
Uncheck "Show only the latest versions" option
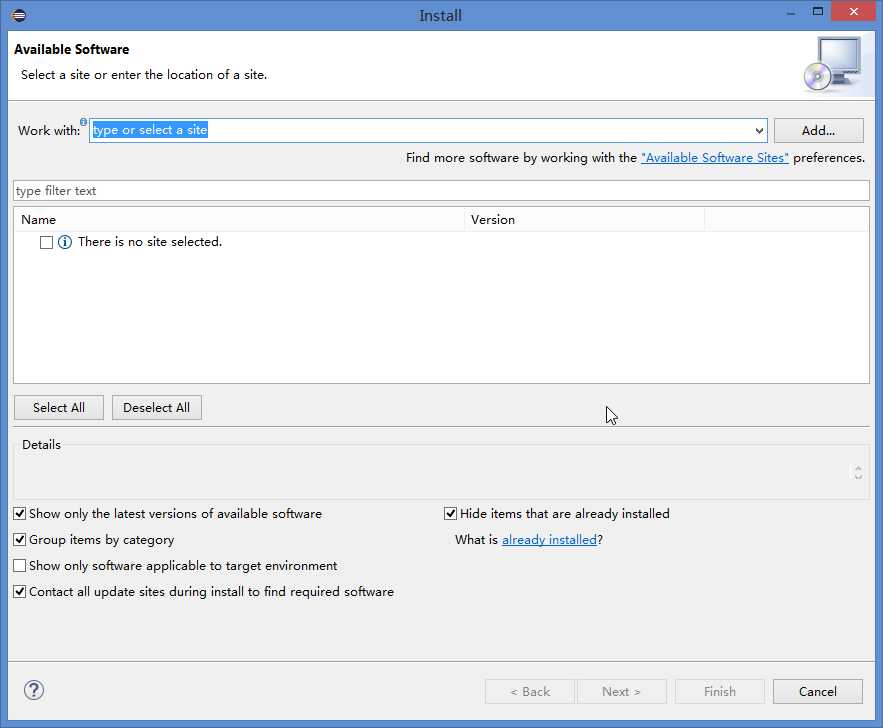pos(20,513)
